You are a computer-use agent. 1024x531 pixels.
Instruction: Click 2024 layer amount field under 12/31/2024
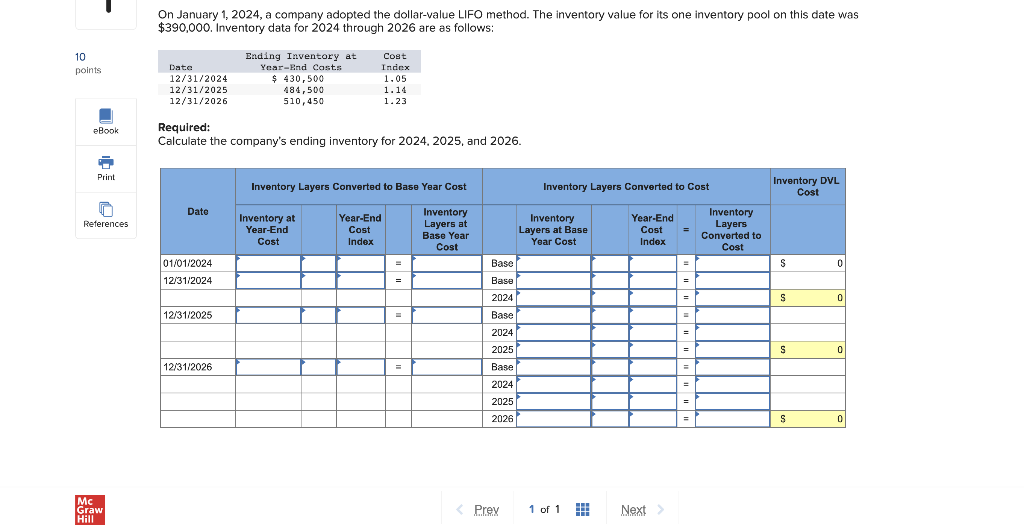[554, 298]
